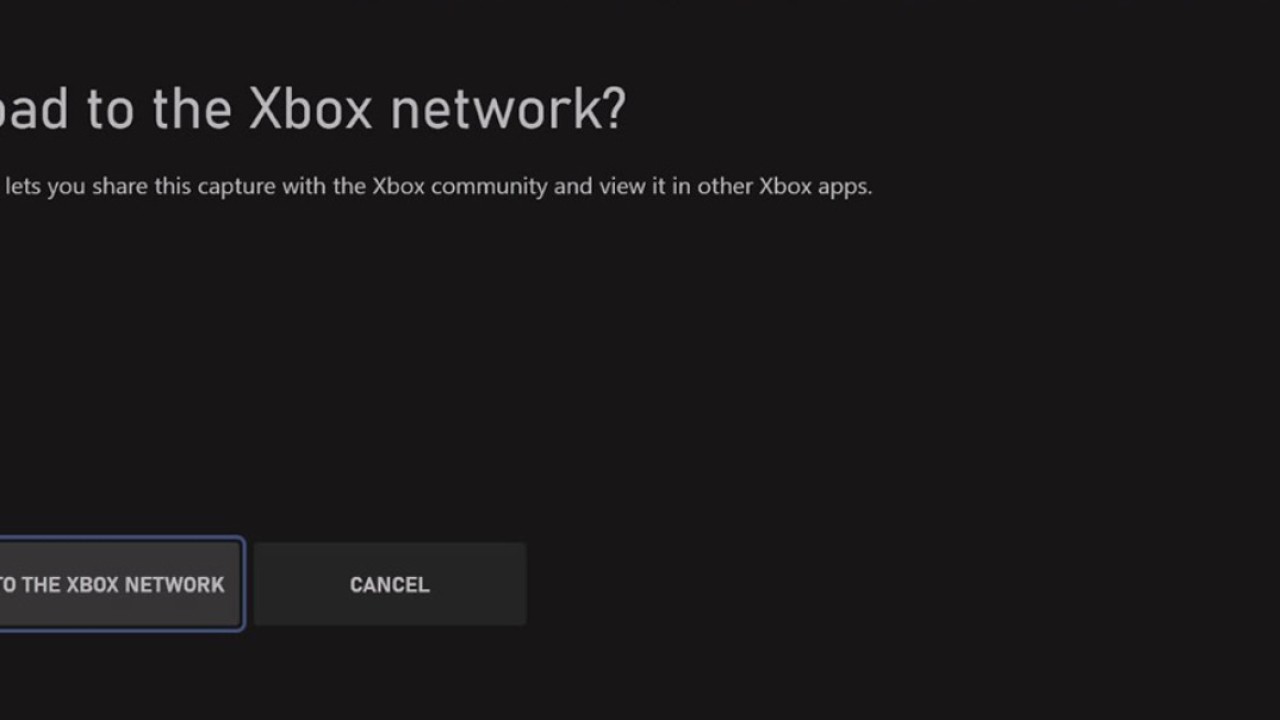Approve sharing by pressing the upload button

click(118, 585)
